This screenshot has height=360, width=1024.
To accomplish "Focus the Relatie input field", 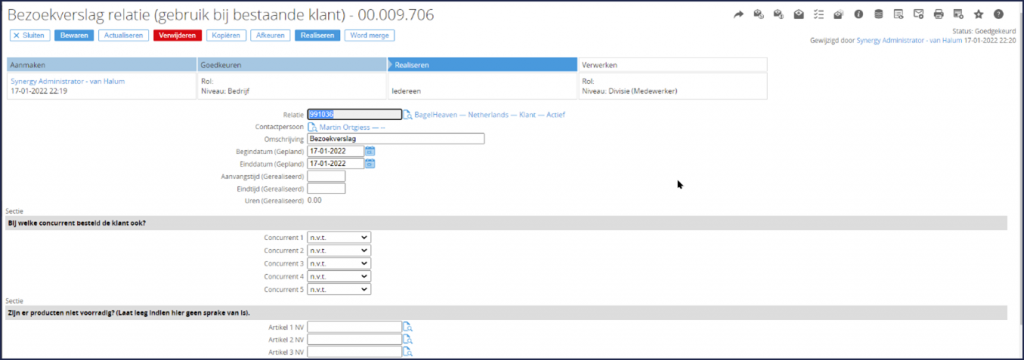I will pyautogui.click(x=355, y=114).
